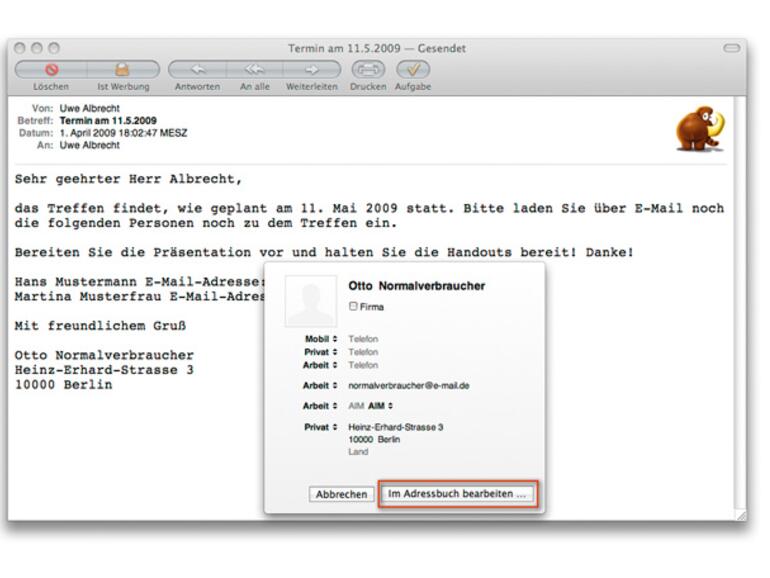
Task: Click the subject Termin am 11.5.2009
Action: click(x=108, y=120)
